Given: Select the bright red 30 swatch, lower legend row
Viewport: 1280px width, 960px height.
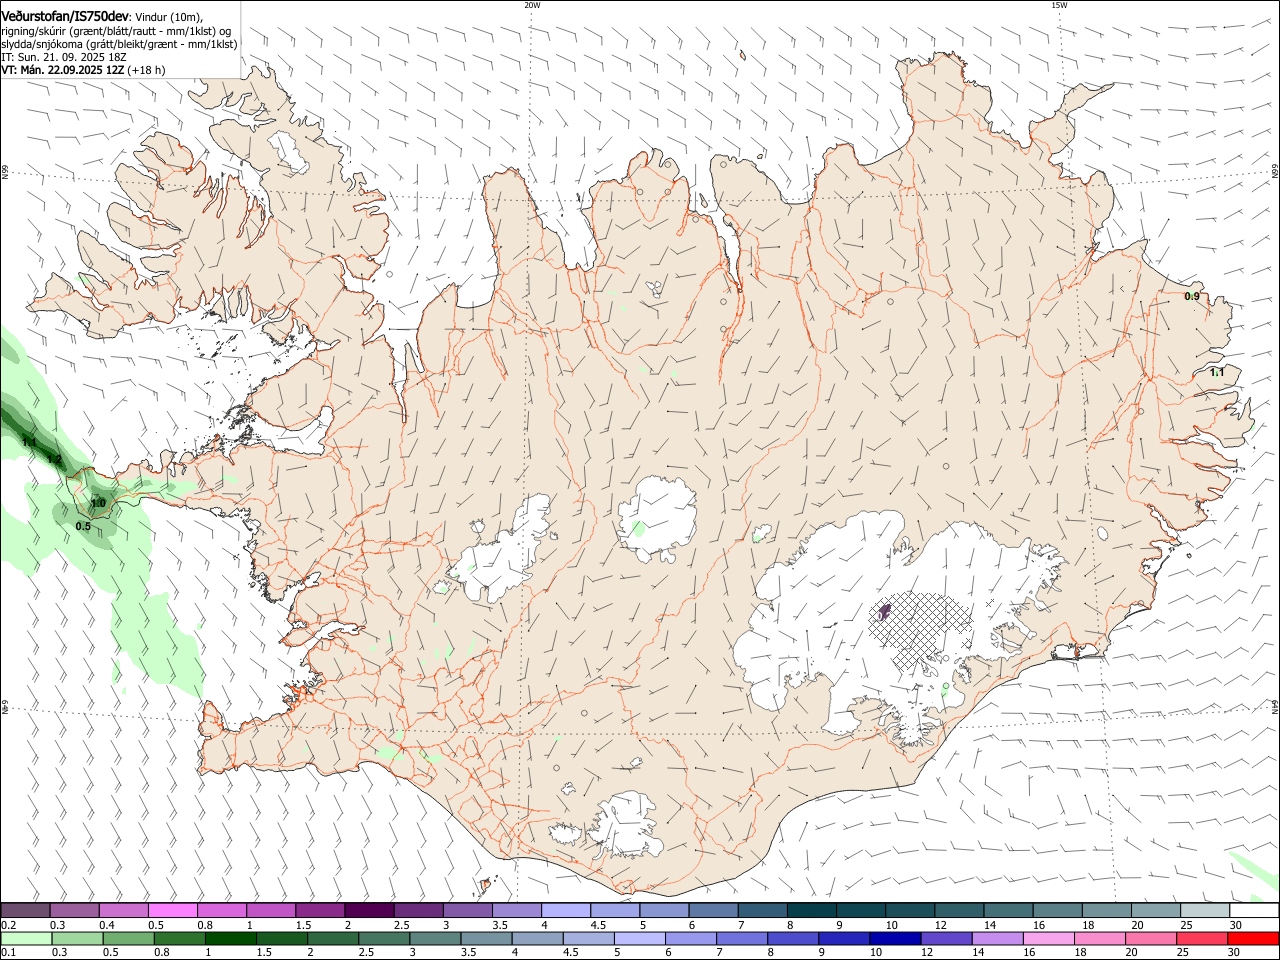Looking at the screenshot, I should coord(1254,938).
